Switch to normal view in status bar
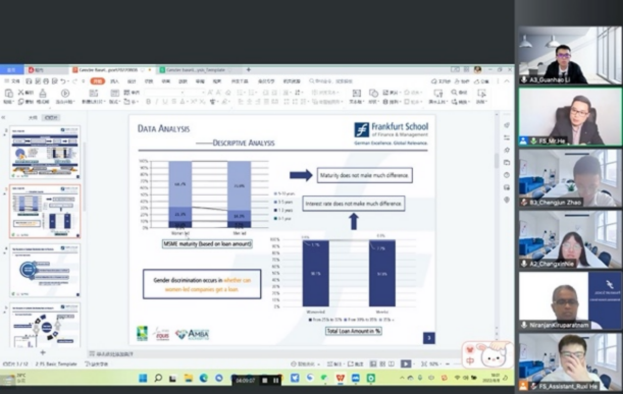 point(373,364)
